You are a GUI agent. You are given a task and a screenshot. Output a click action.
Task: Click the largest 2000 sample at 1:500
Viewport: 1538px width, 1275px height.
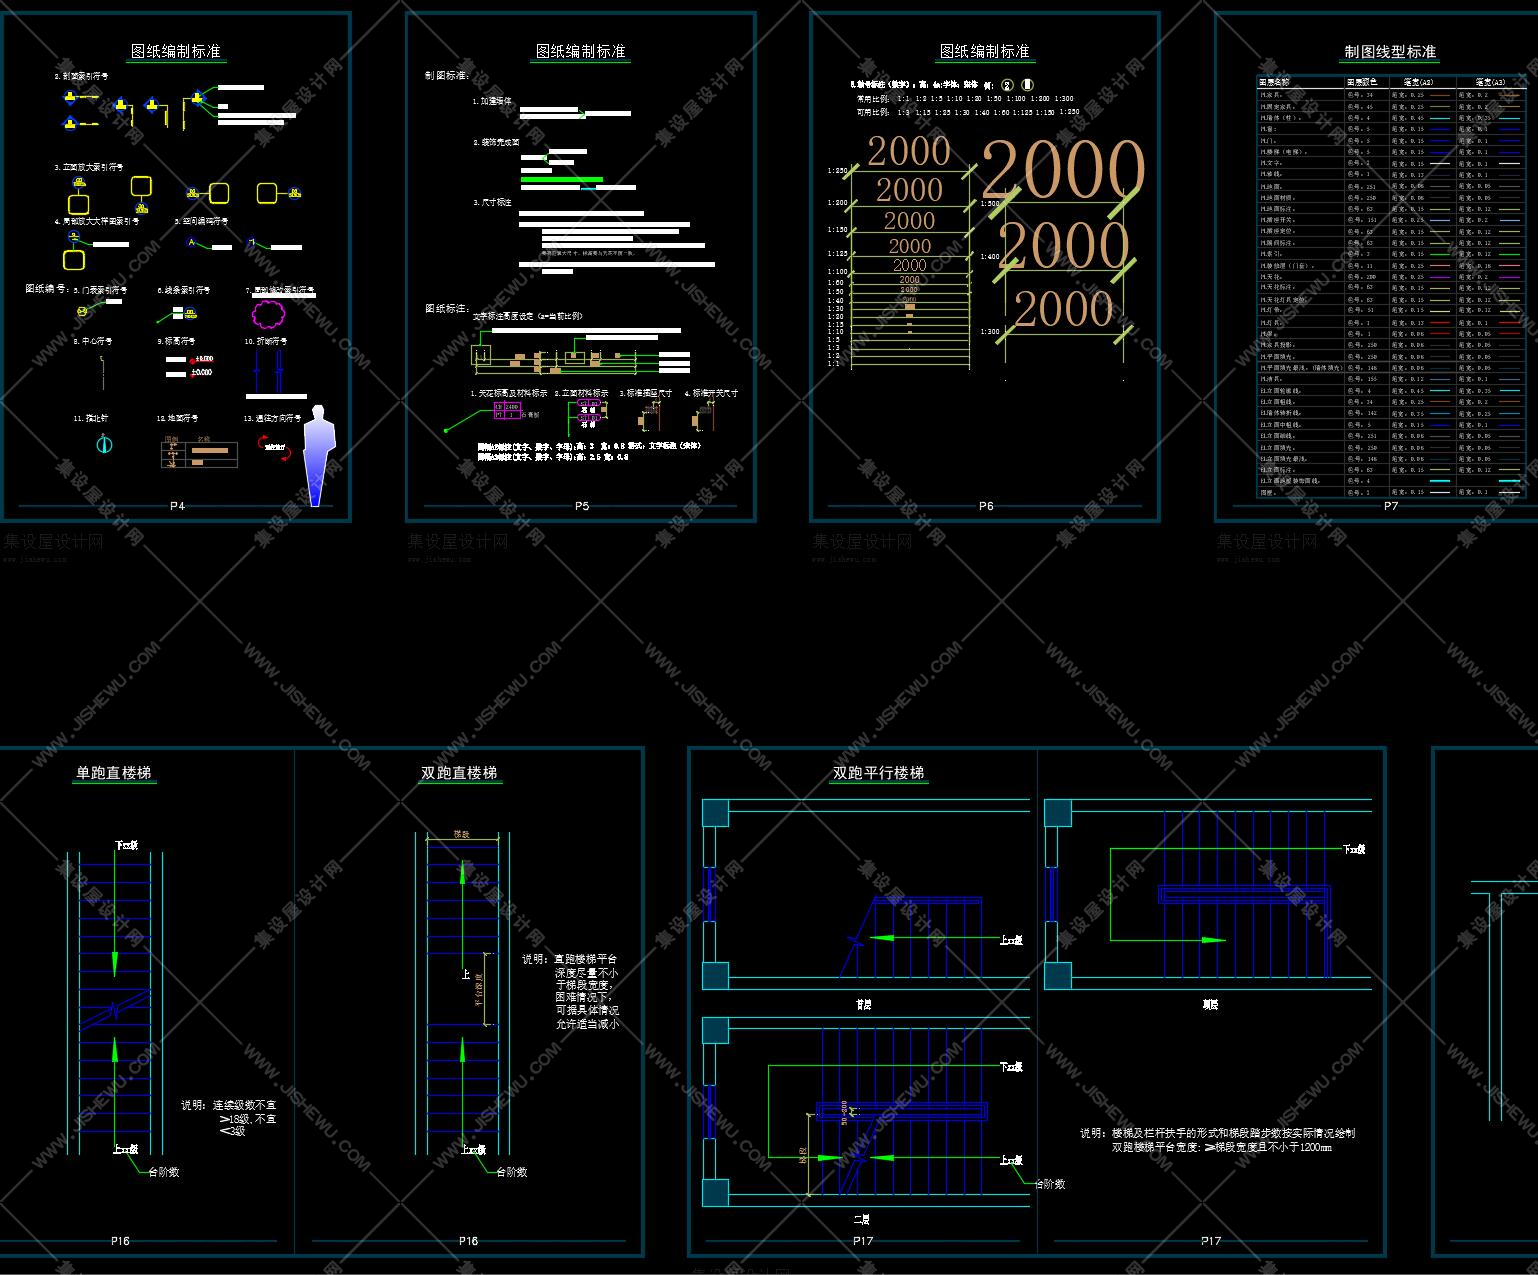coord(1063,171)
